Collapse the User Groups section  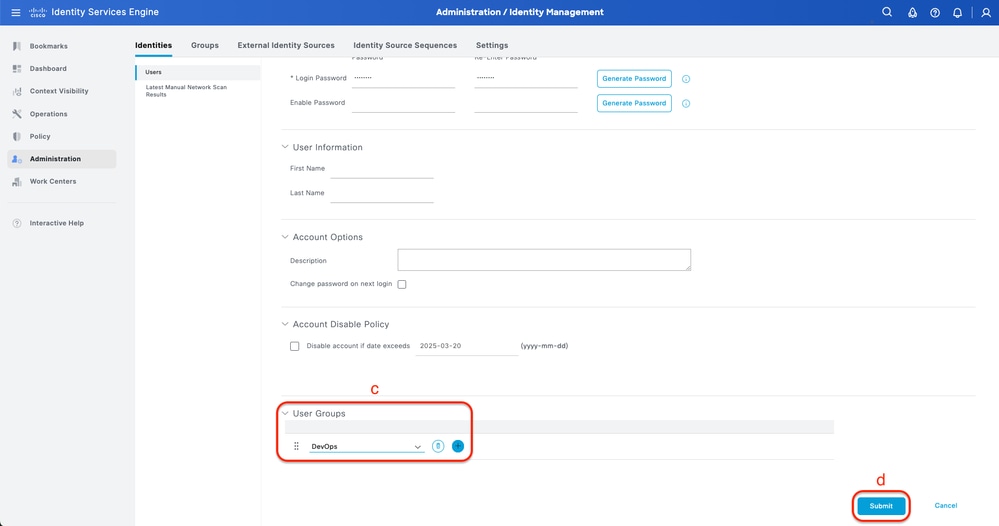click(285, 413)
